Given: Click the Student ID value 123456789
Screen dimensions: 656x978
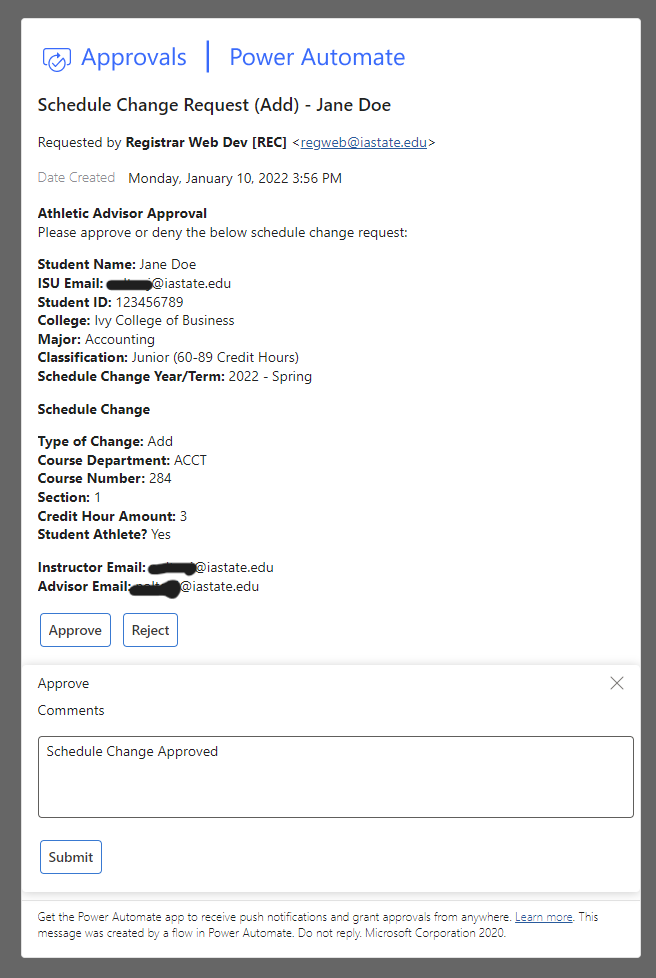Looking at the screenshot, I should click(150, 303).
